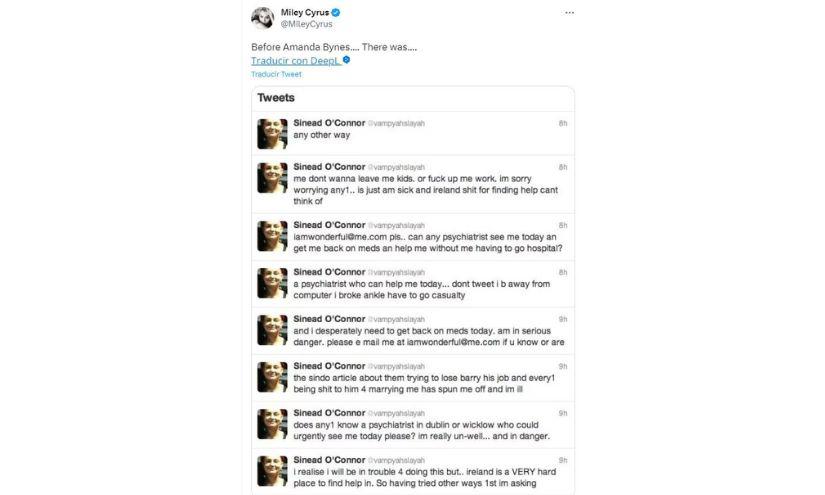Click the Tweets header in embedded image
Screen dimensions: 825x495
click(x=276, y=98)
